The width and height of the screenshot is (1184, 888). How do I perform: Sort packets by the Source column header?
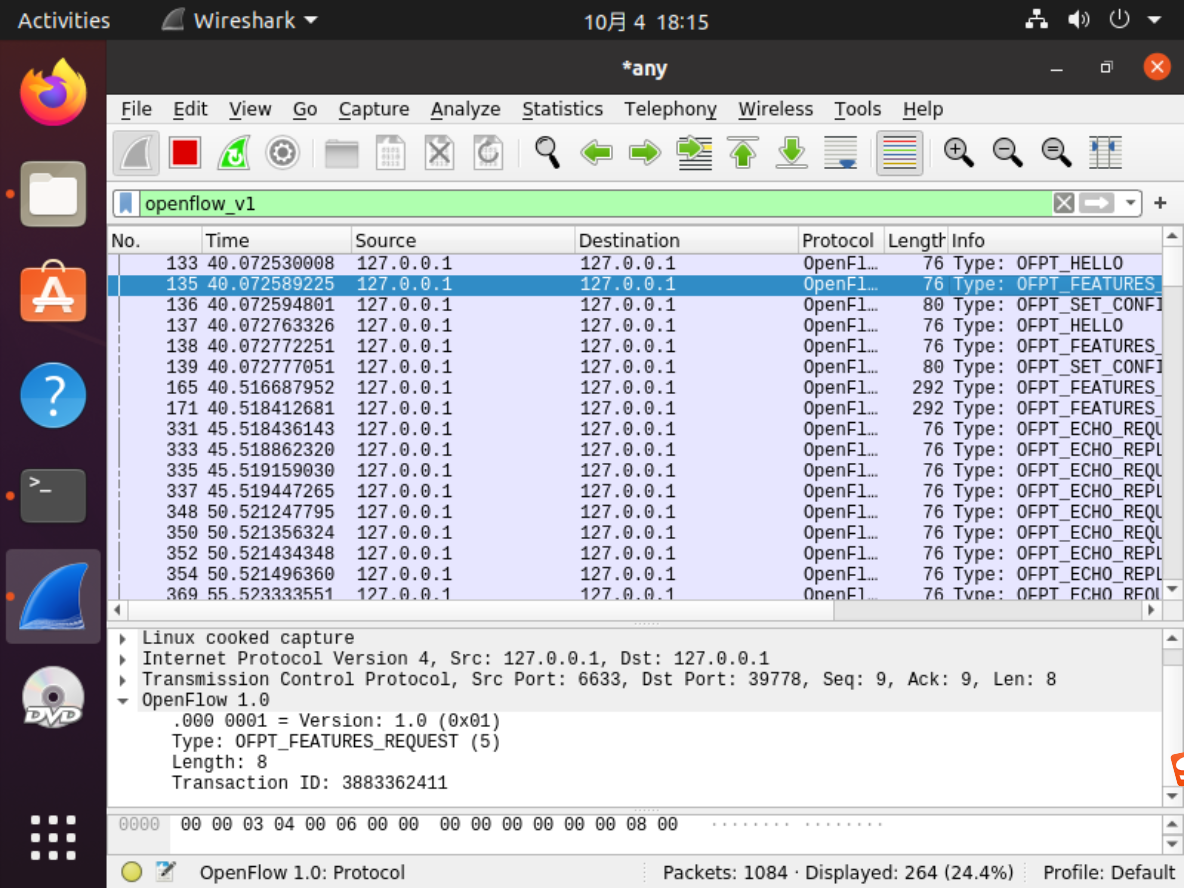463,240
